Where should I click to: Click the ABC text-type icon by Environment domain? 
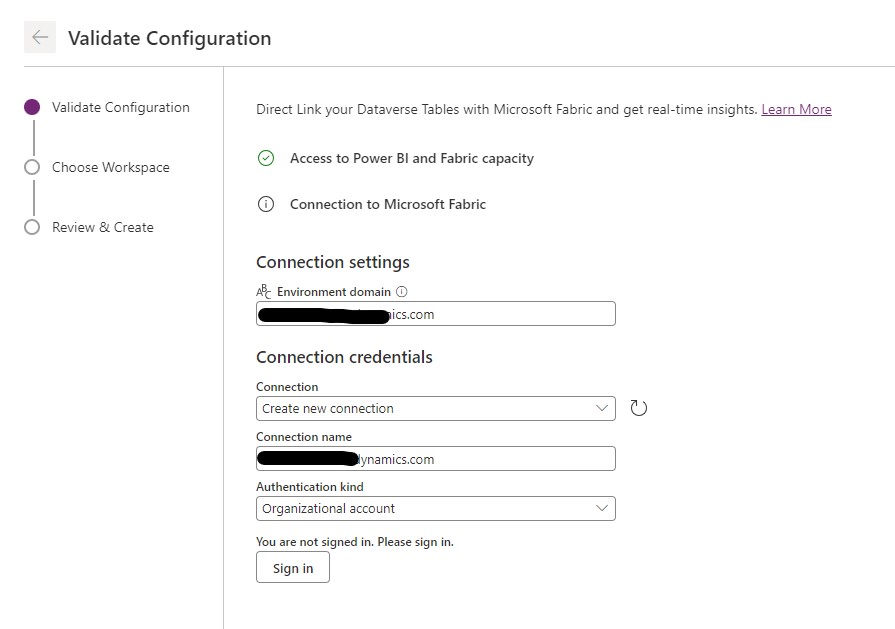click(x=263, y=292)
